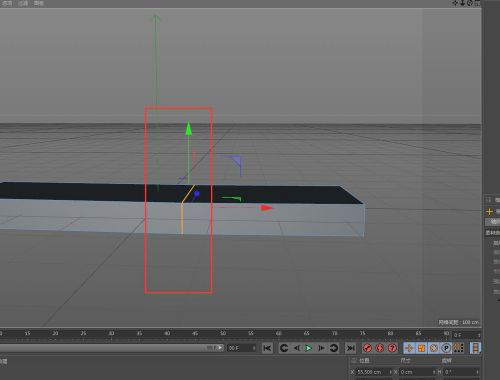Click the right end handle of preview range slider
Viewport: 500px width, 380px height.
[220, 348]
